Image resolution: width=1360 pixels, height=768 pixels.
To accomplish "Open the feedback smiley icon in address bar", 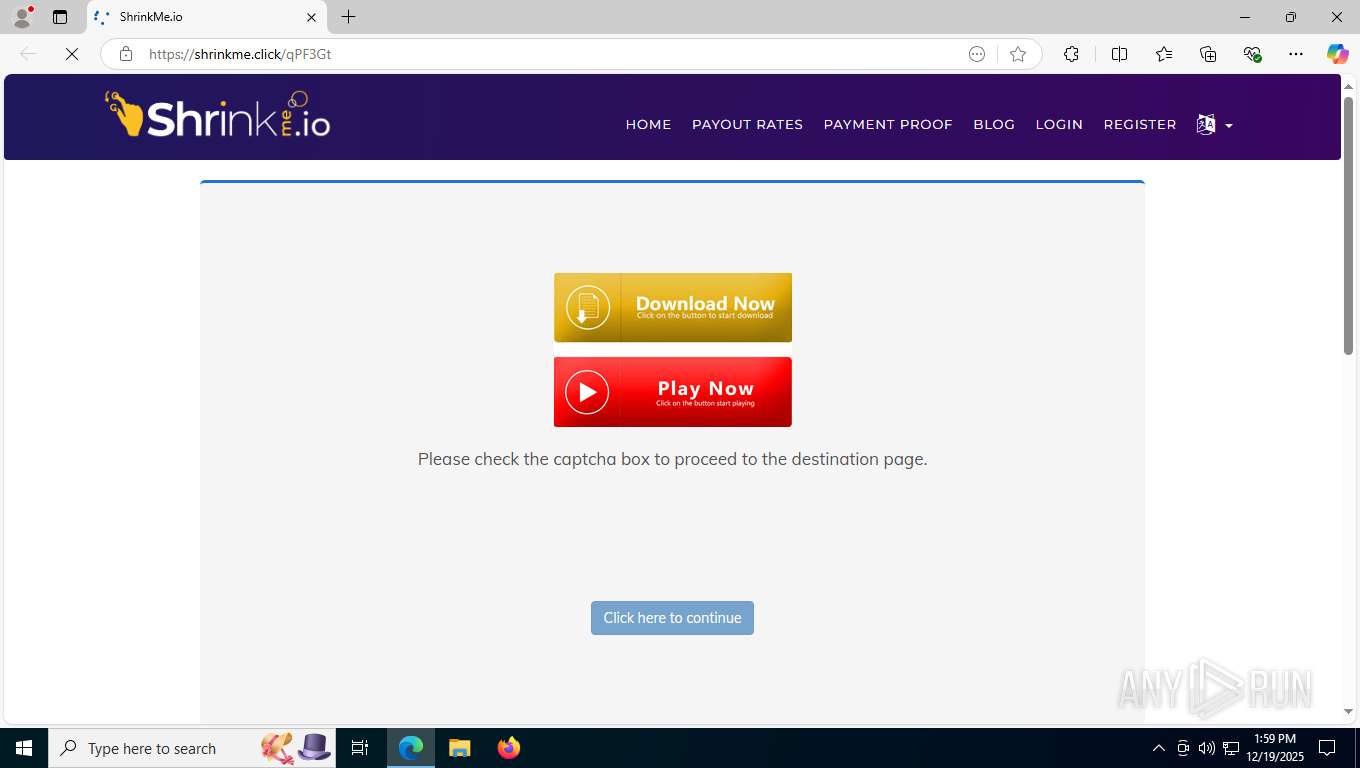I will point(977,54).
